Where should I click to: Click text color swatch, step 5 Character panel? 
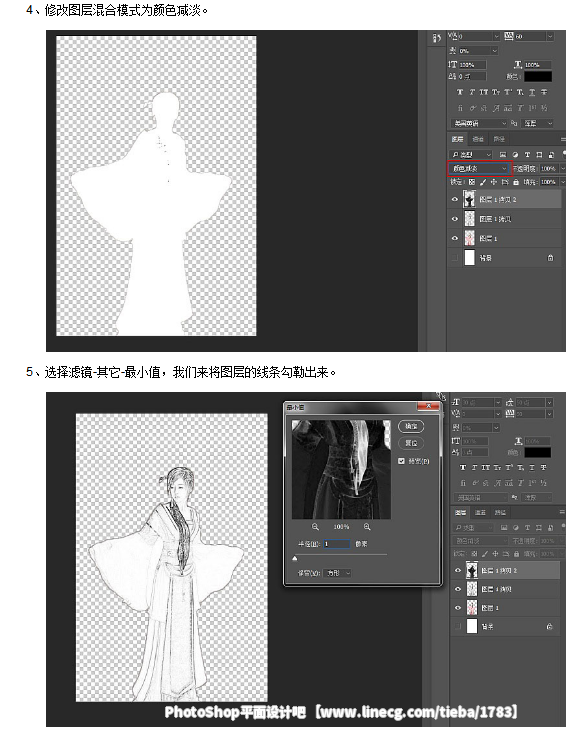(x=538, y=452)
